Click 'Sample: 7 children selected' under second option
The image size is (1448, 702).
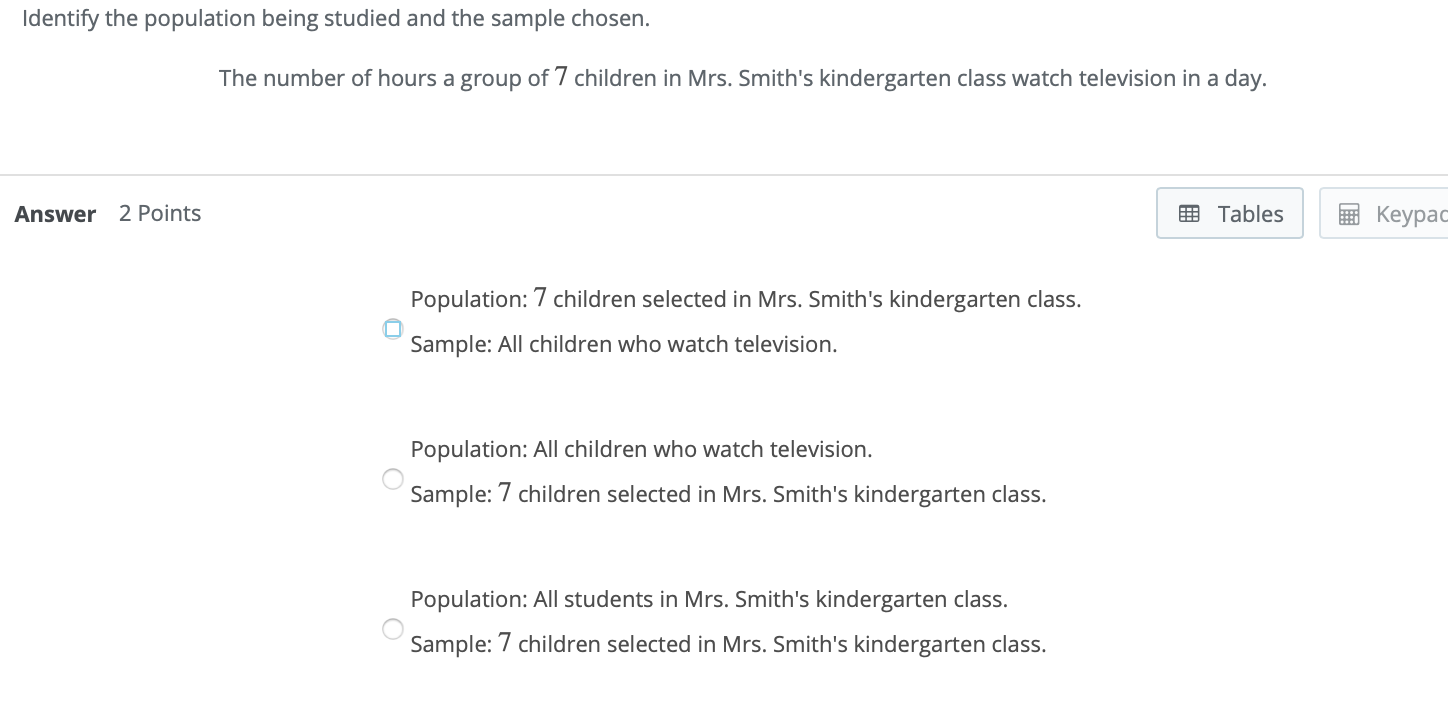(x=727, y=494)
